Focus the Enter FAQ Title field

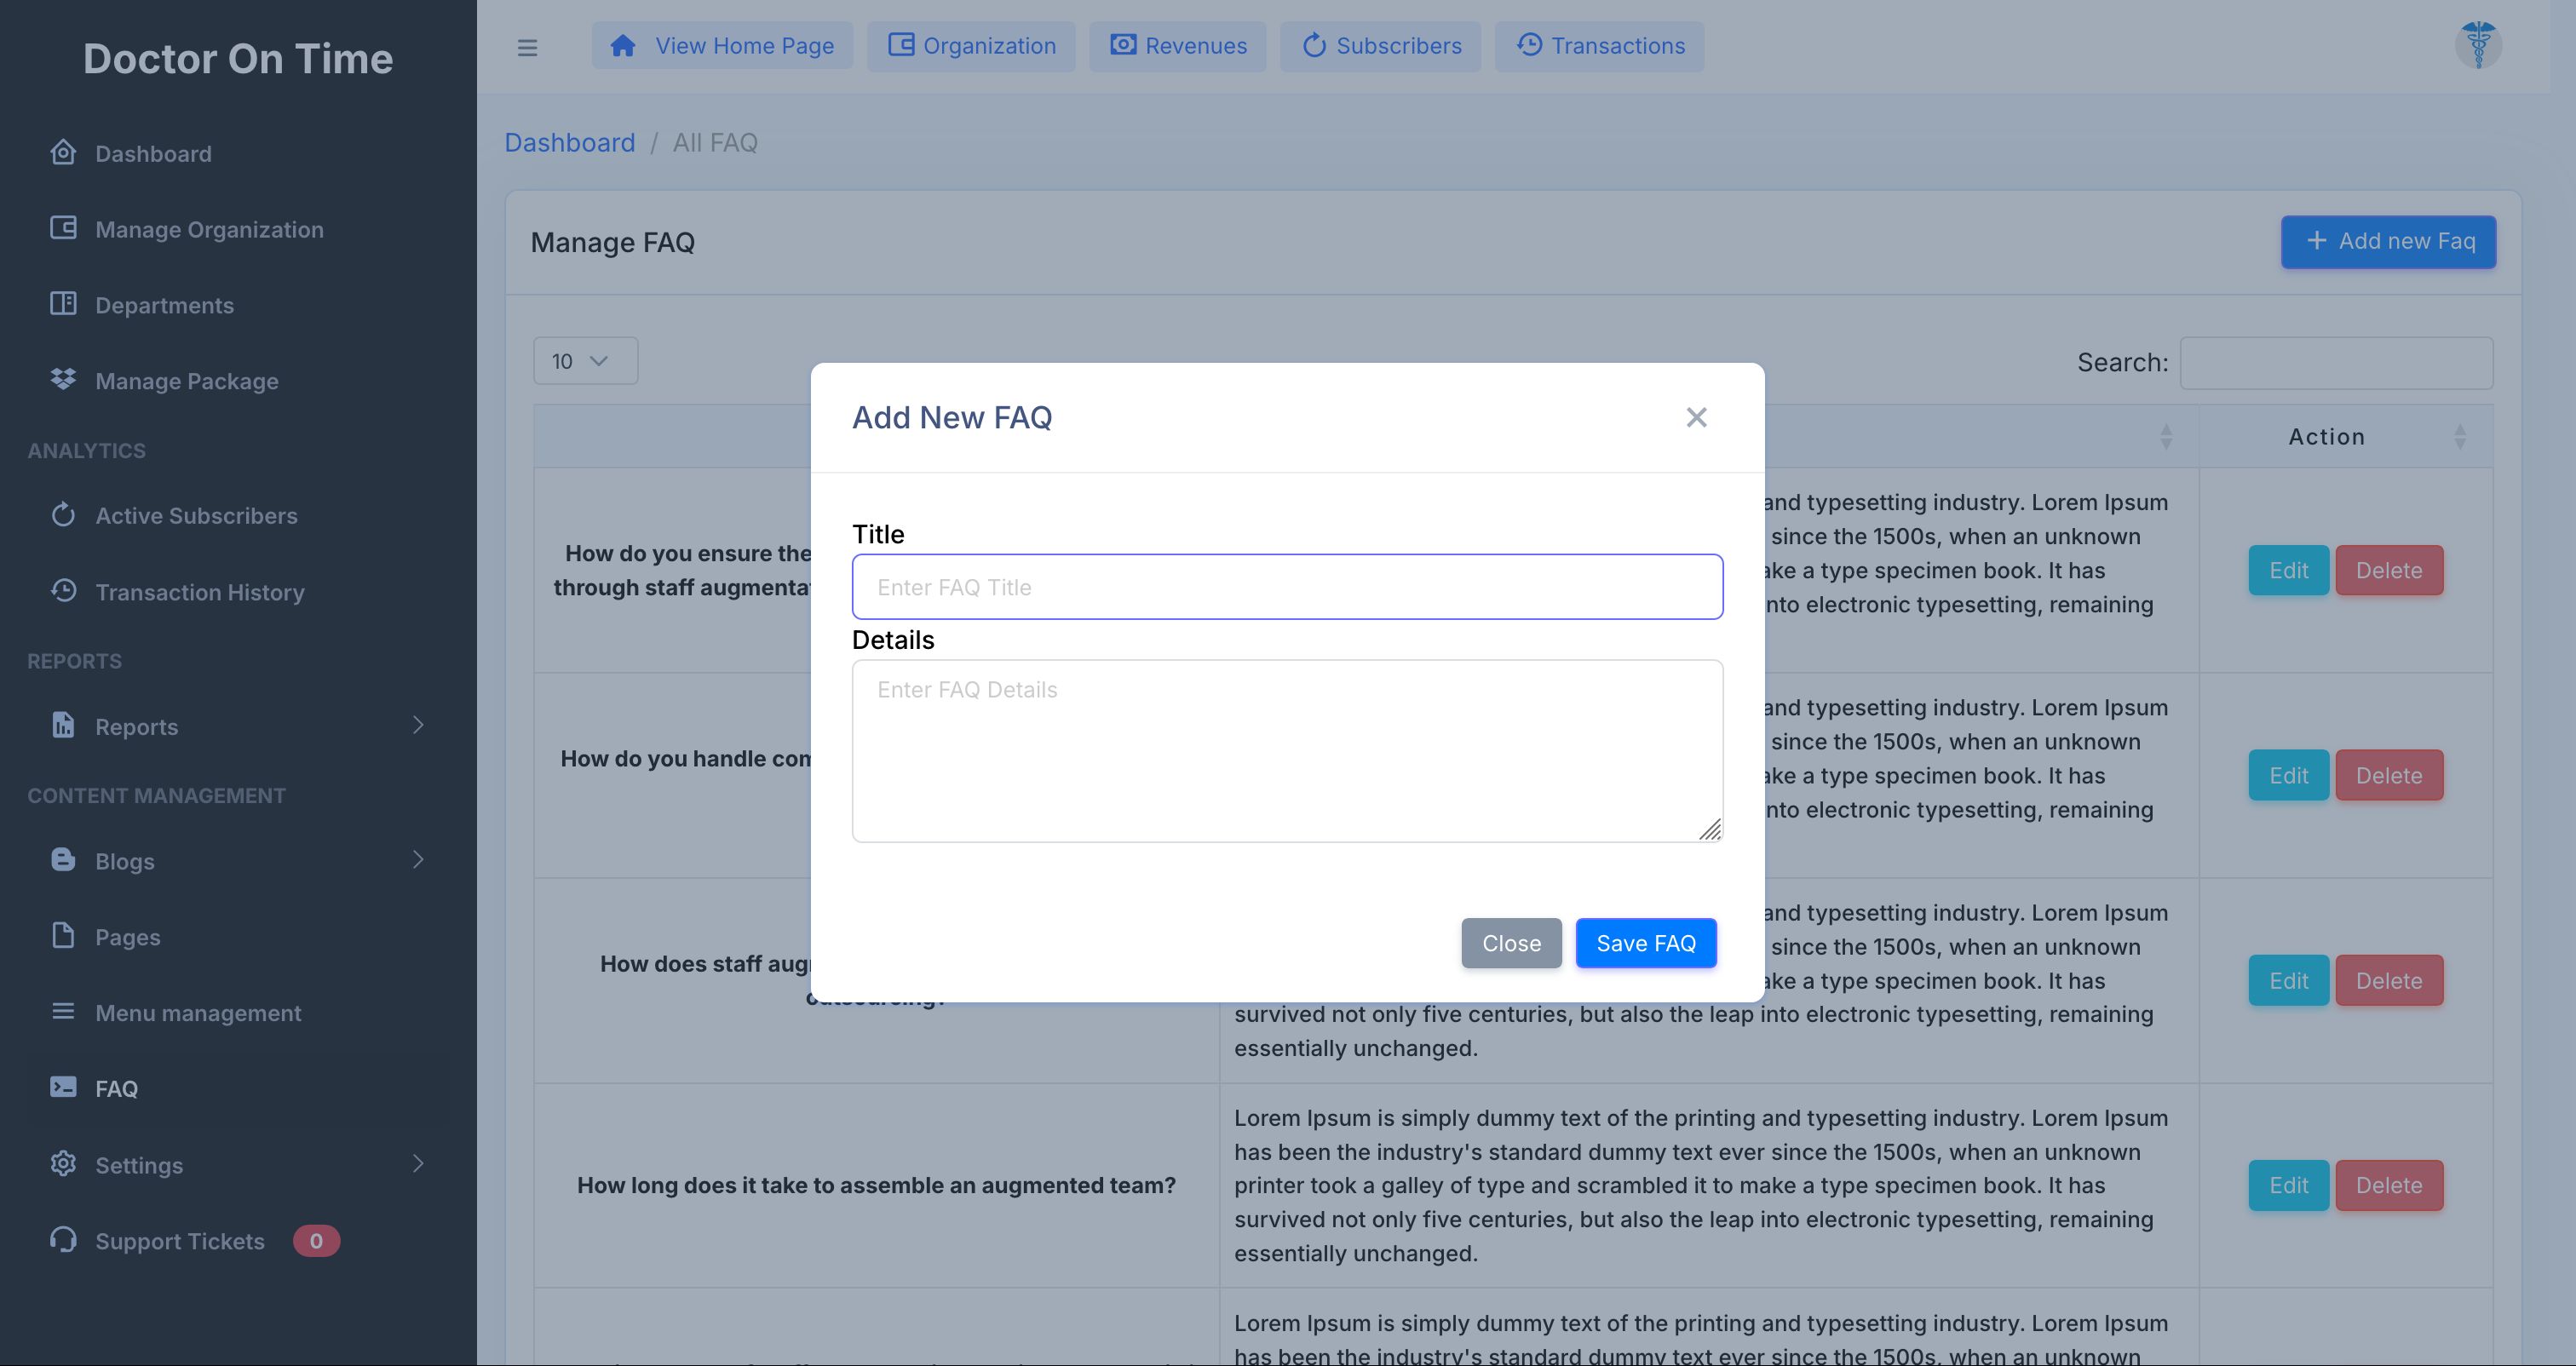click(x=1287, y=587)
